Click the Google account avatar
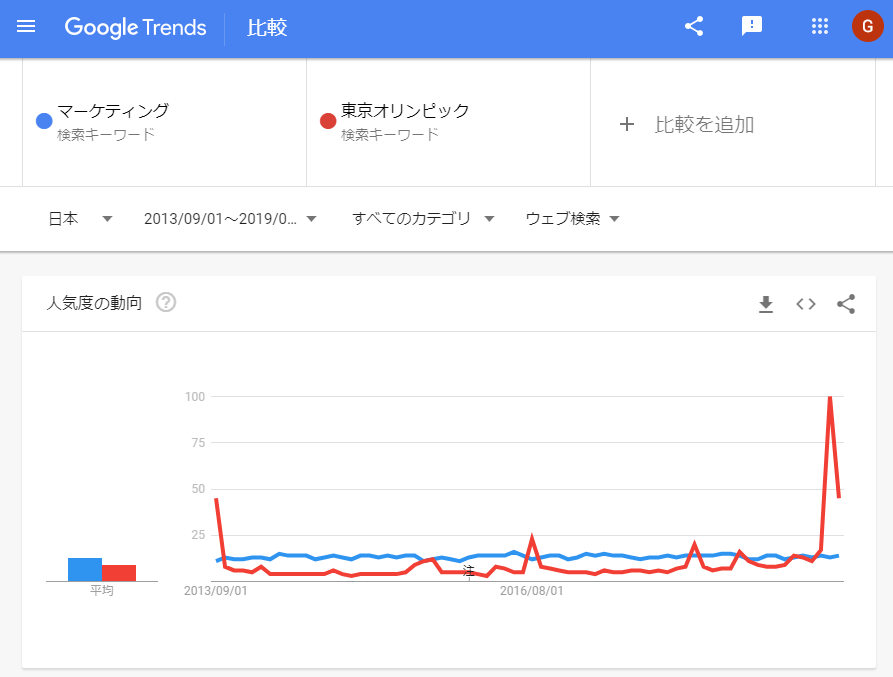893x677 pixels. 867,27
